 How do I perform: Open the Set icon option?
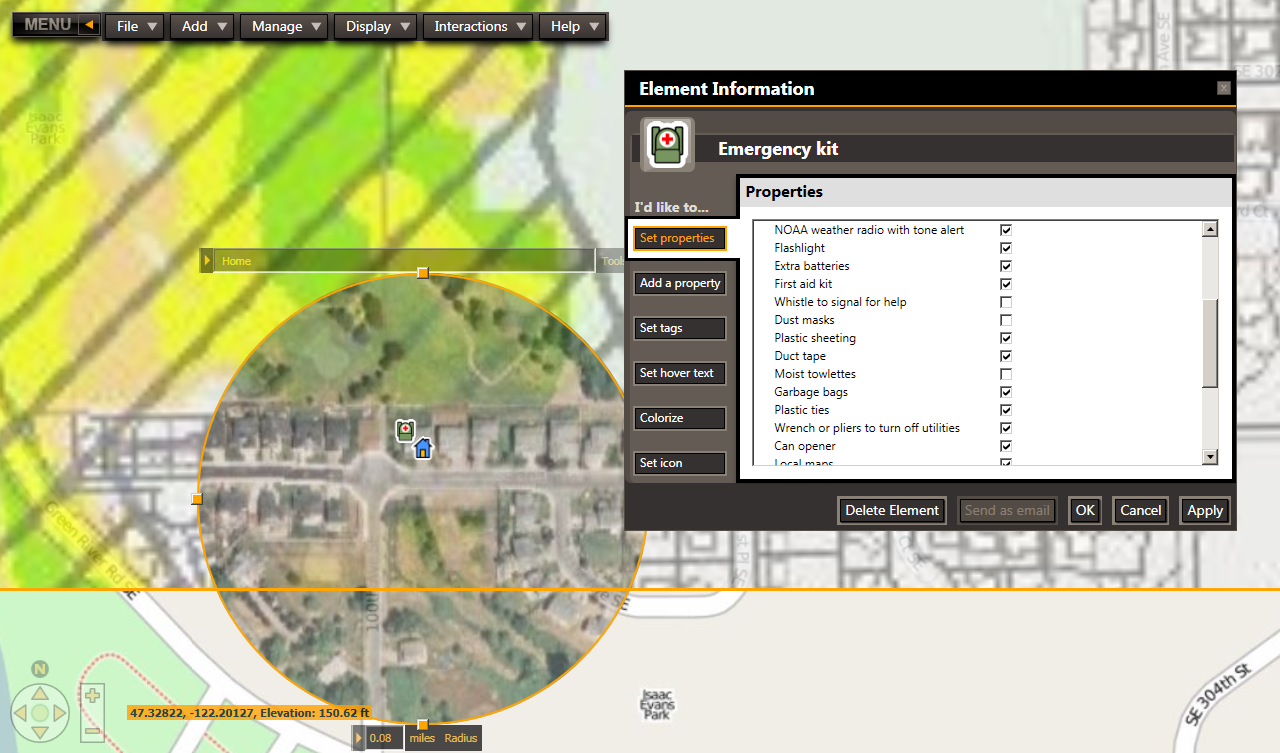point(680,463)
